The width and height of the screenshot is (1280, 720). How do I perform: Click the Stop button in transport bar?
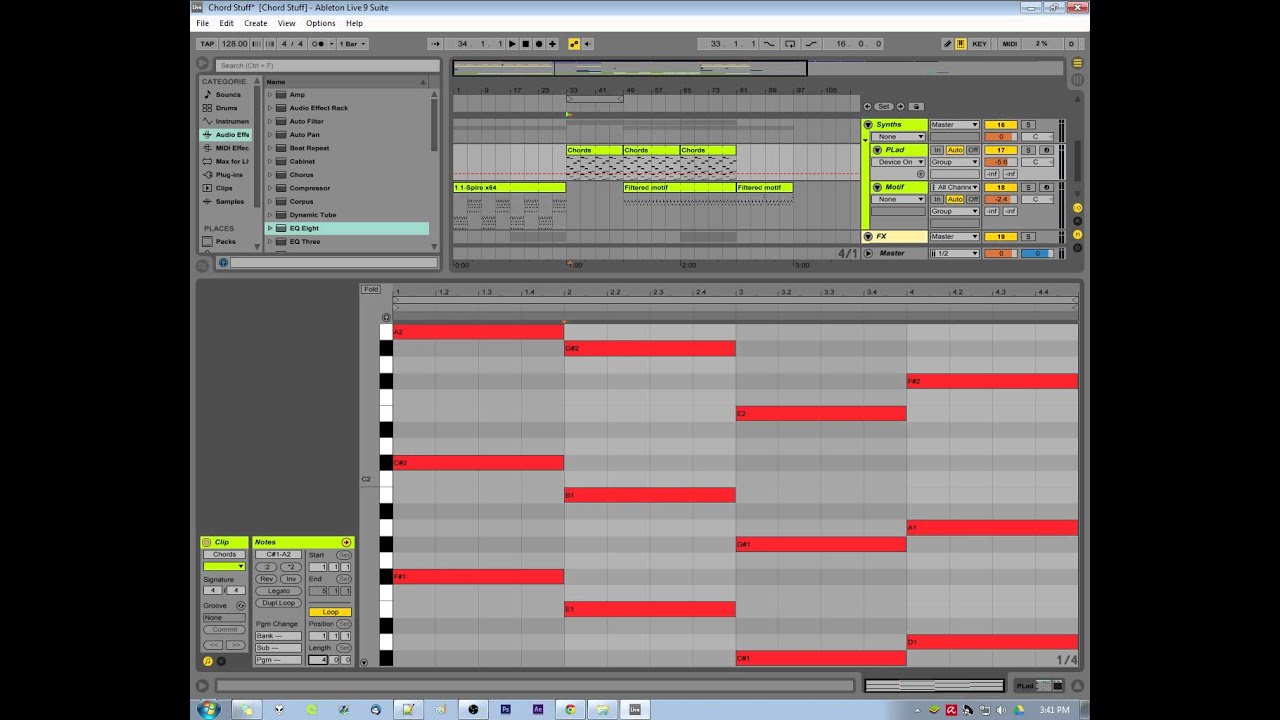click(526, 44)
